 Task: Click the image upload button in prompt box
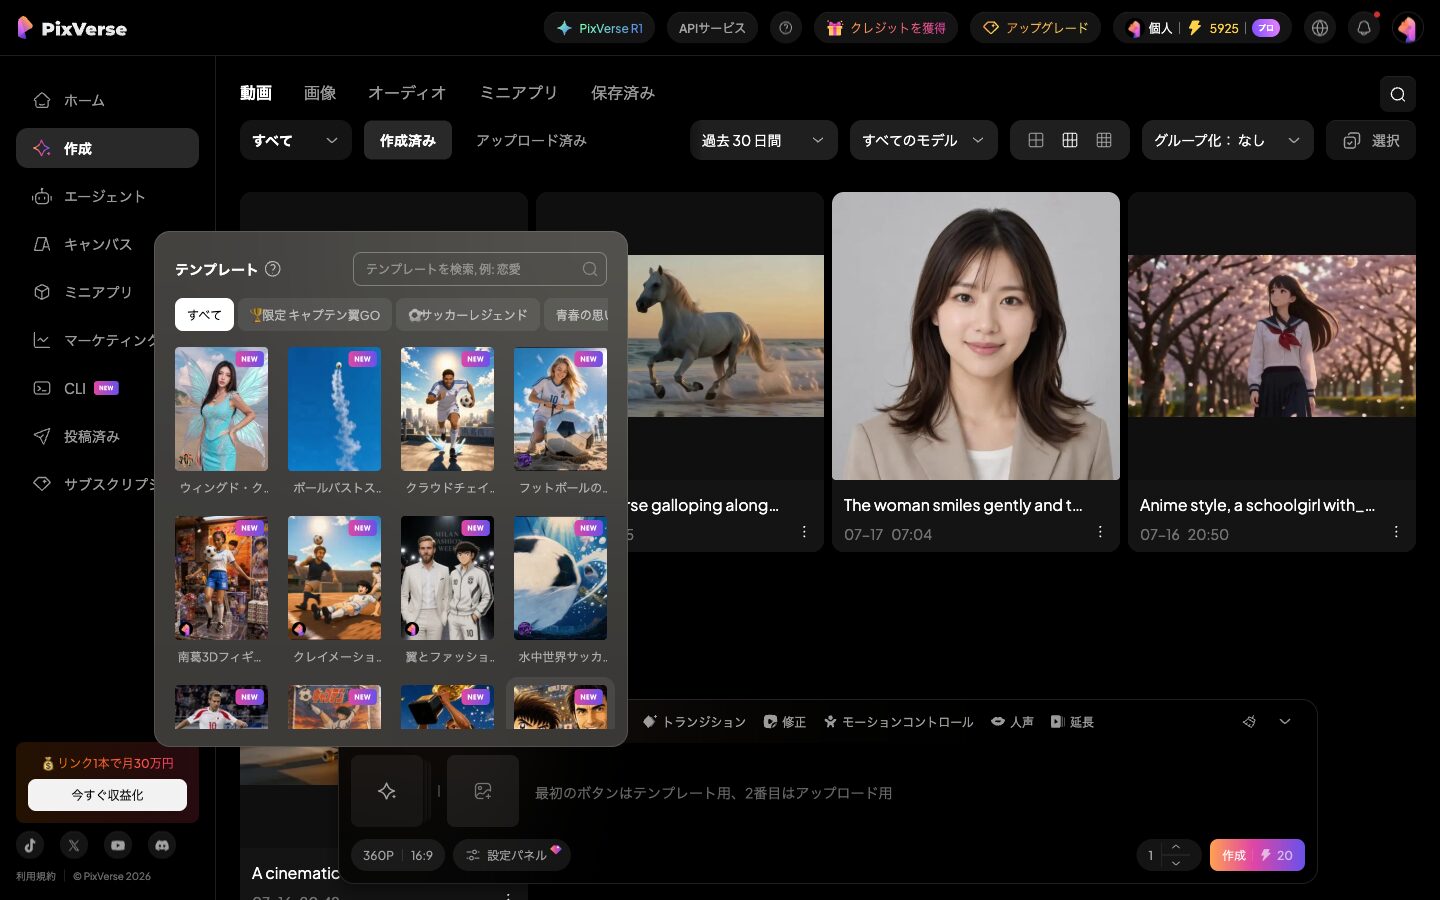pos(483,791)
